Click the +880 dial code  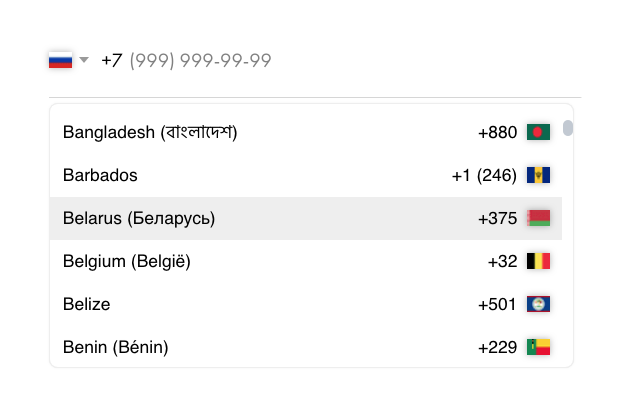pyautogui.click(x=497, y=132)
